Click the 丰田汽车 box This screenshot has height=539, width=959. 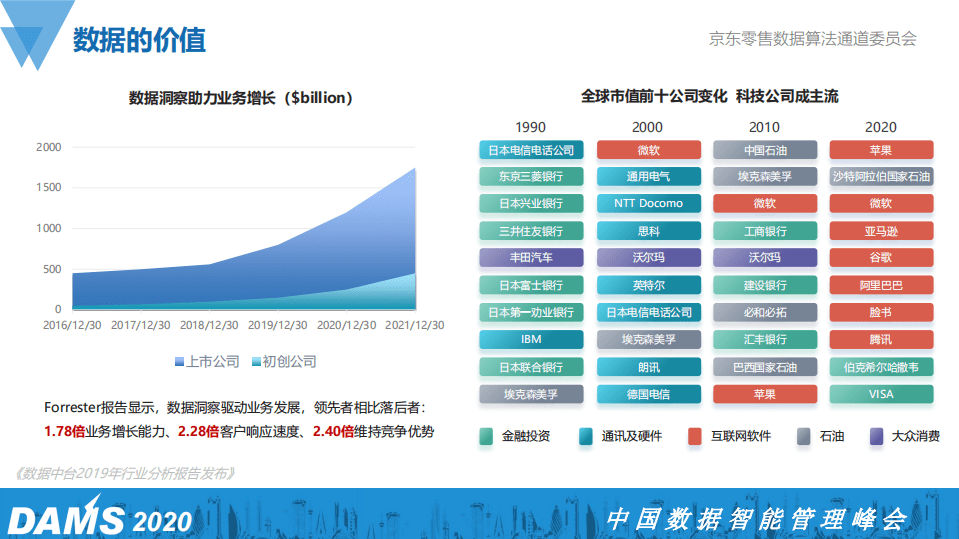click(x=531, y=258)
